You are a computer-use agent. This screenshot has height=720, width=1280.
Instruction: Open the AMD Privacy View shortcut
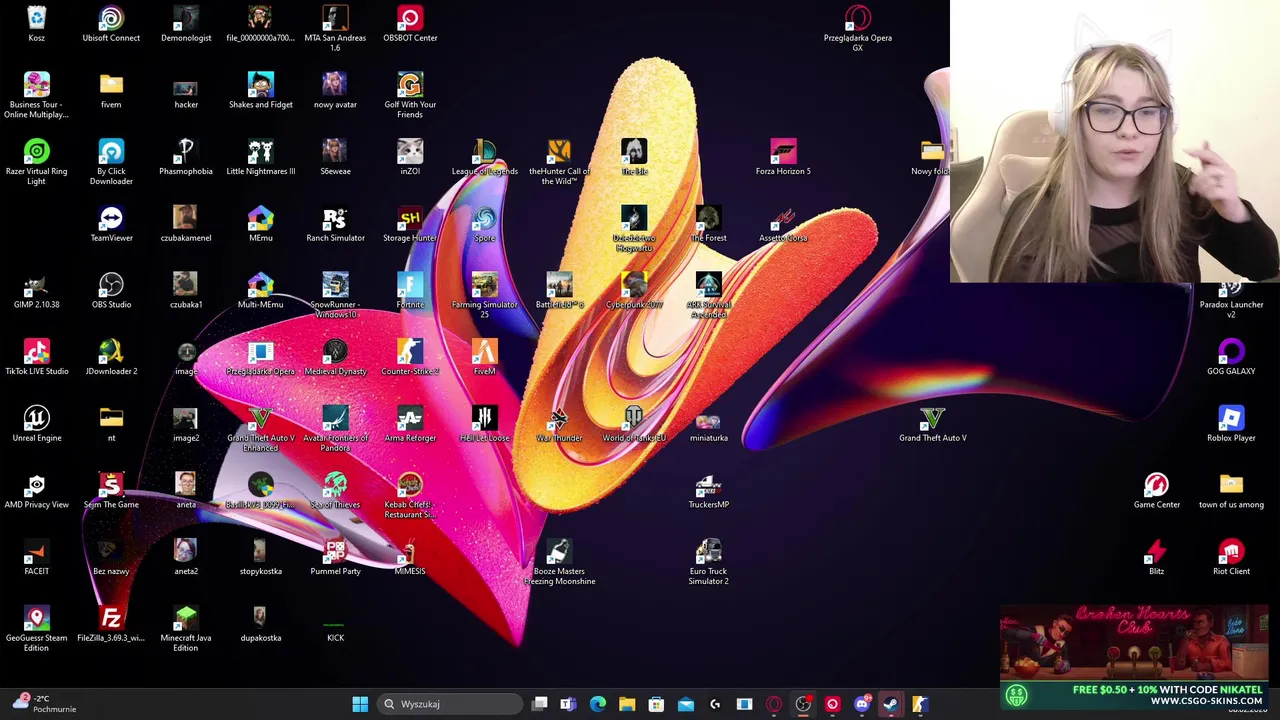click(36, 491)
